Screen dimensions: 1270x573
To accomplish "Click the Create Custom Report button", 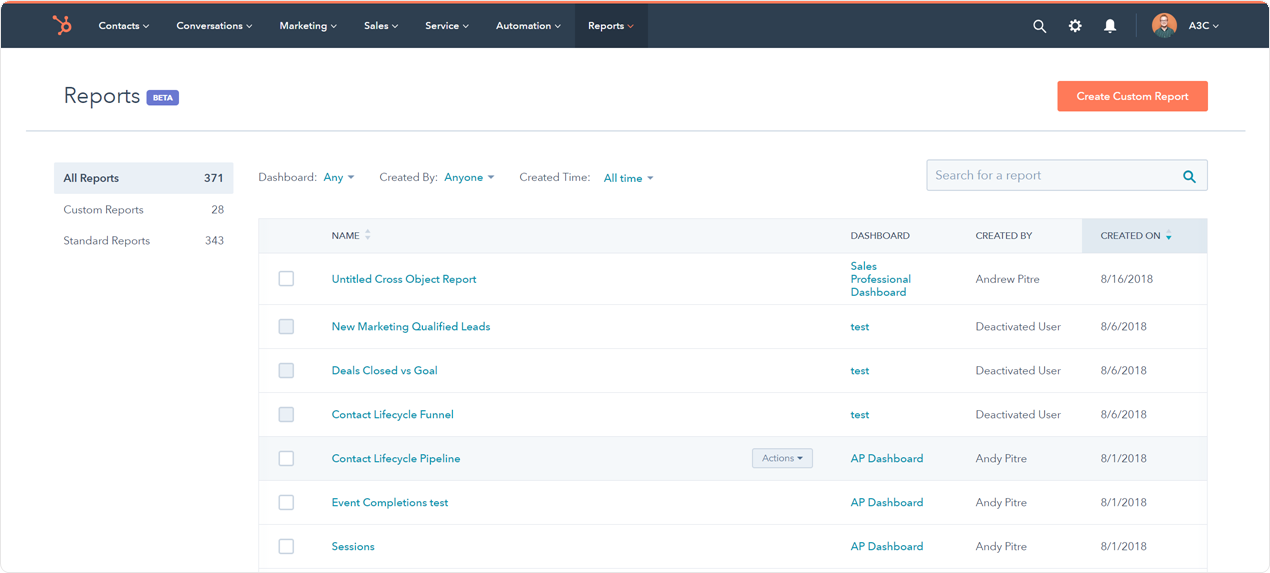I will pos(1132,96).
